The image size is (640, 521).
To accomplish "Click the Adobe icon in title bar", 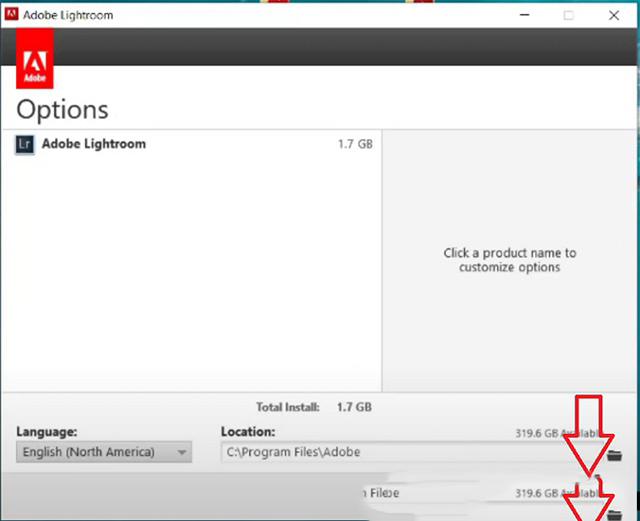I will 11,15.
